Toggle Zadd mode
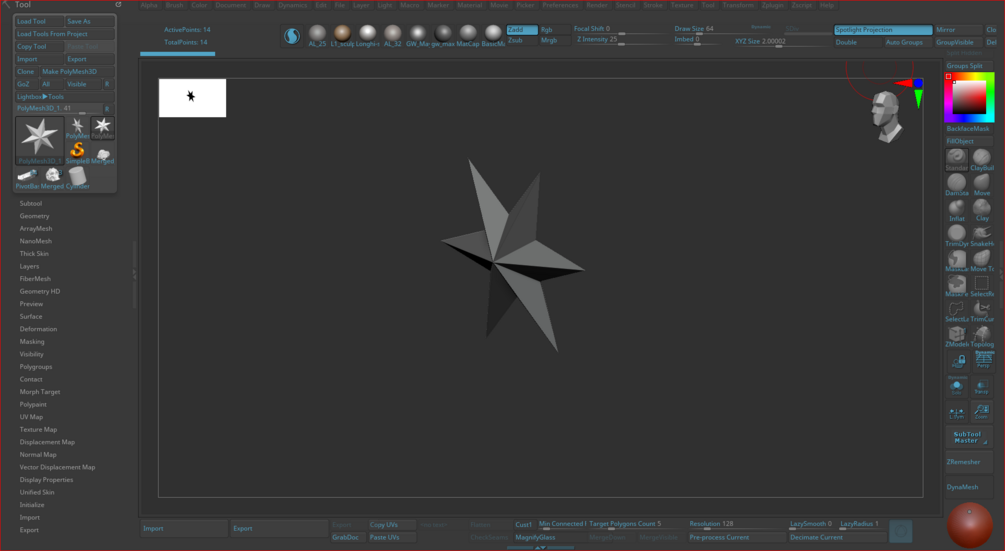Image resolution: width=1005 pixels, height=551 pixels. point(522,29)
